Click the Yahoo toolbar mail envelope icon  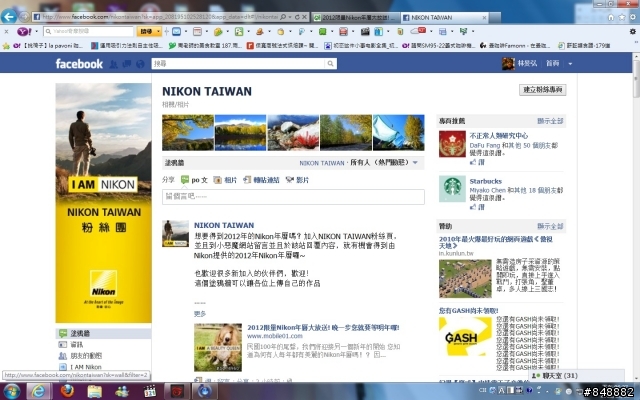click(x=176, y=31)
